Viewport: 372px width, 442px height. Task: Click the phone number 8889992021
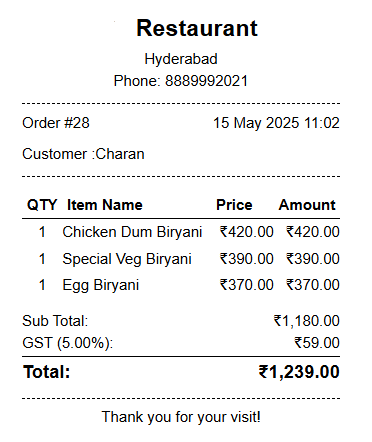(x=206, y=81)
